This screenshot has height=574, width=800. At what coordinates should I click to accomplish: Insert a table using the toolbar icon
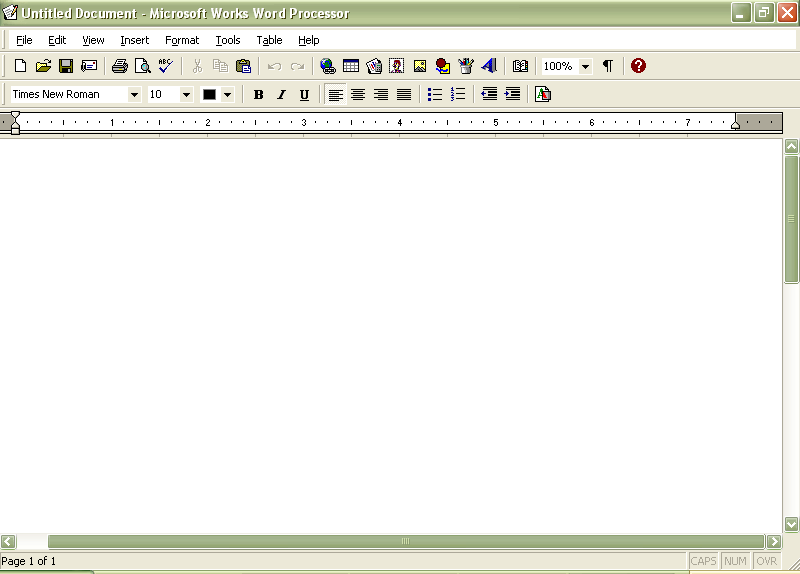click(x=351, y=66)
